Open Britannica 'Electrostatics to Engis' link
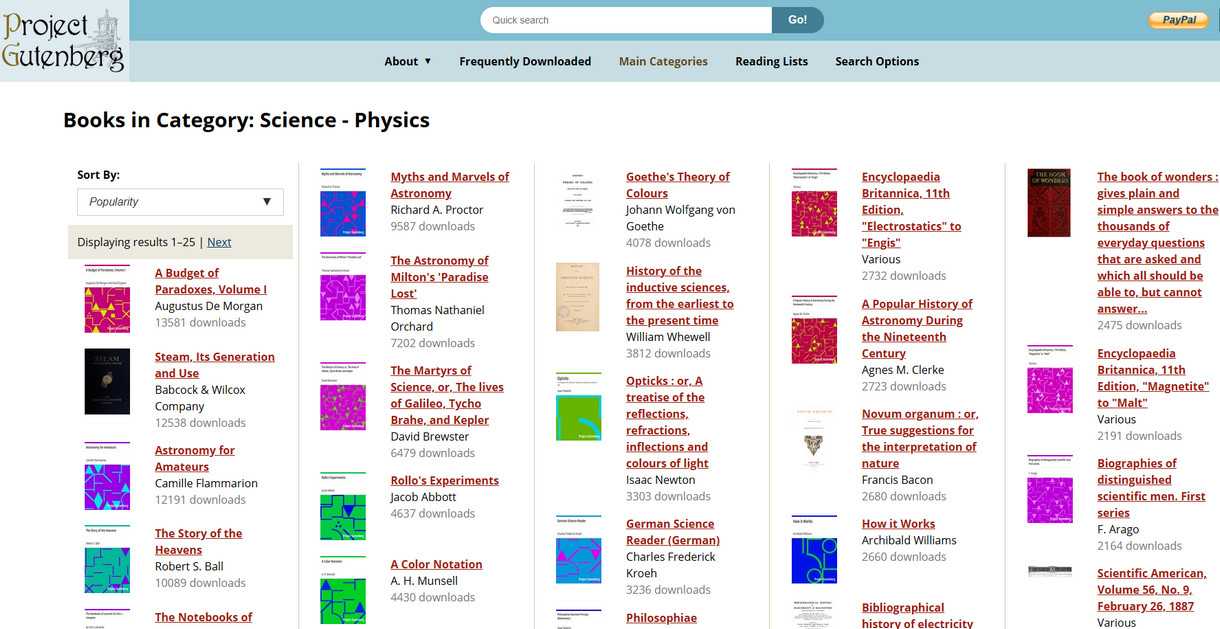The image size is (1220, 629). tap(911, 210)
